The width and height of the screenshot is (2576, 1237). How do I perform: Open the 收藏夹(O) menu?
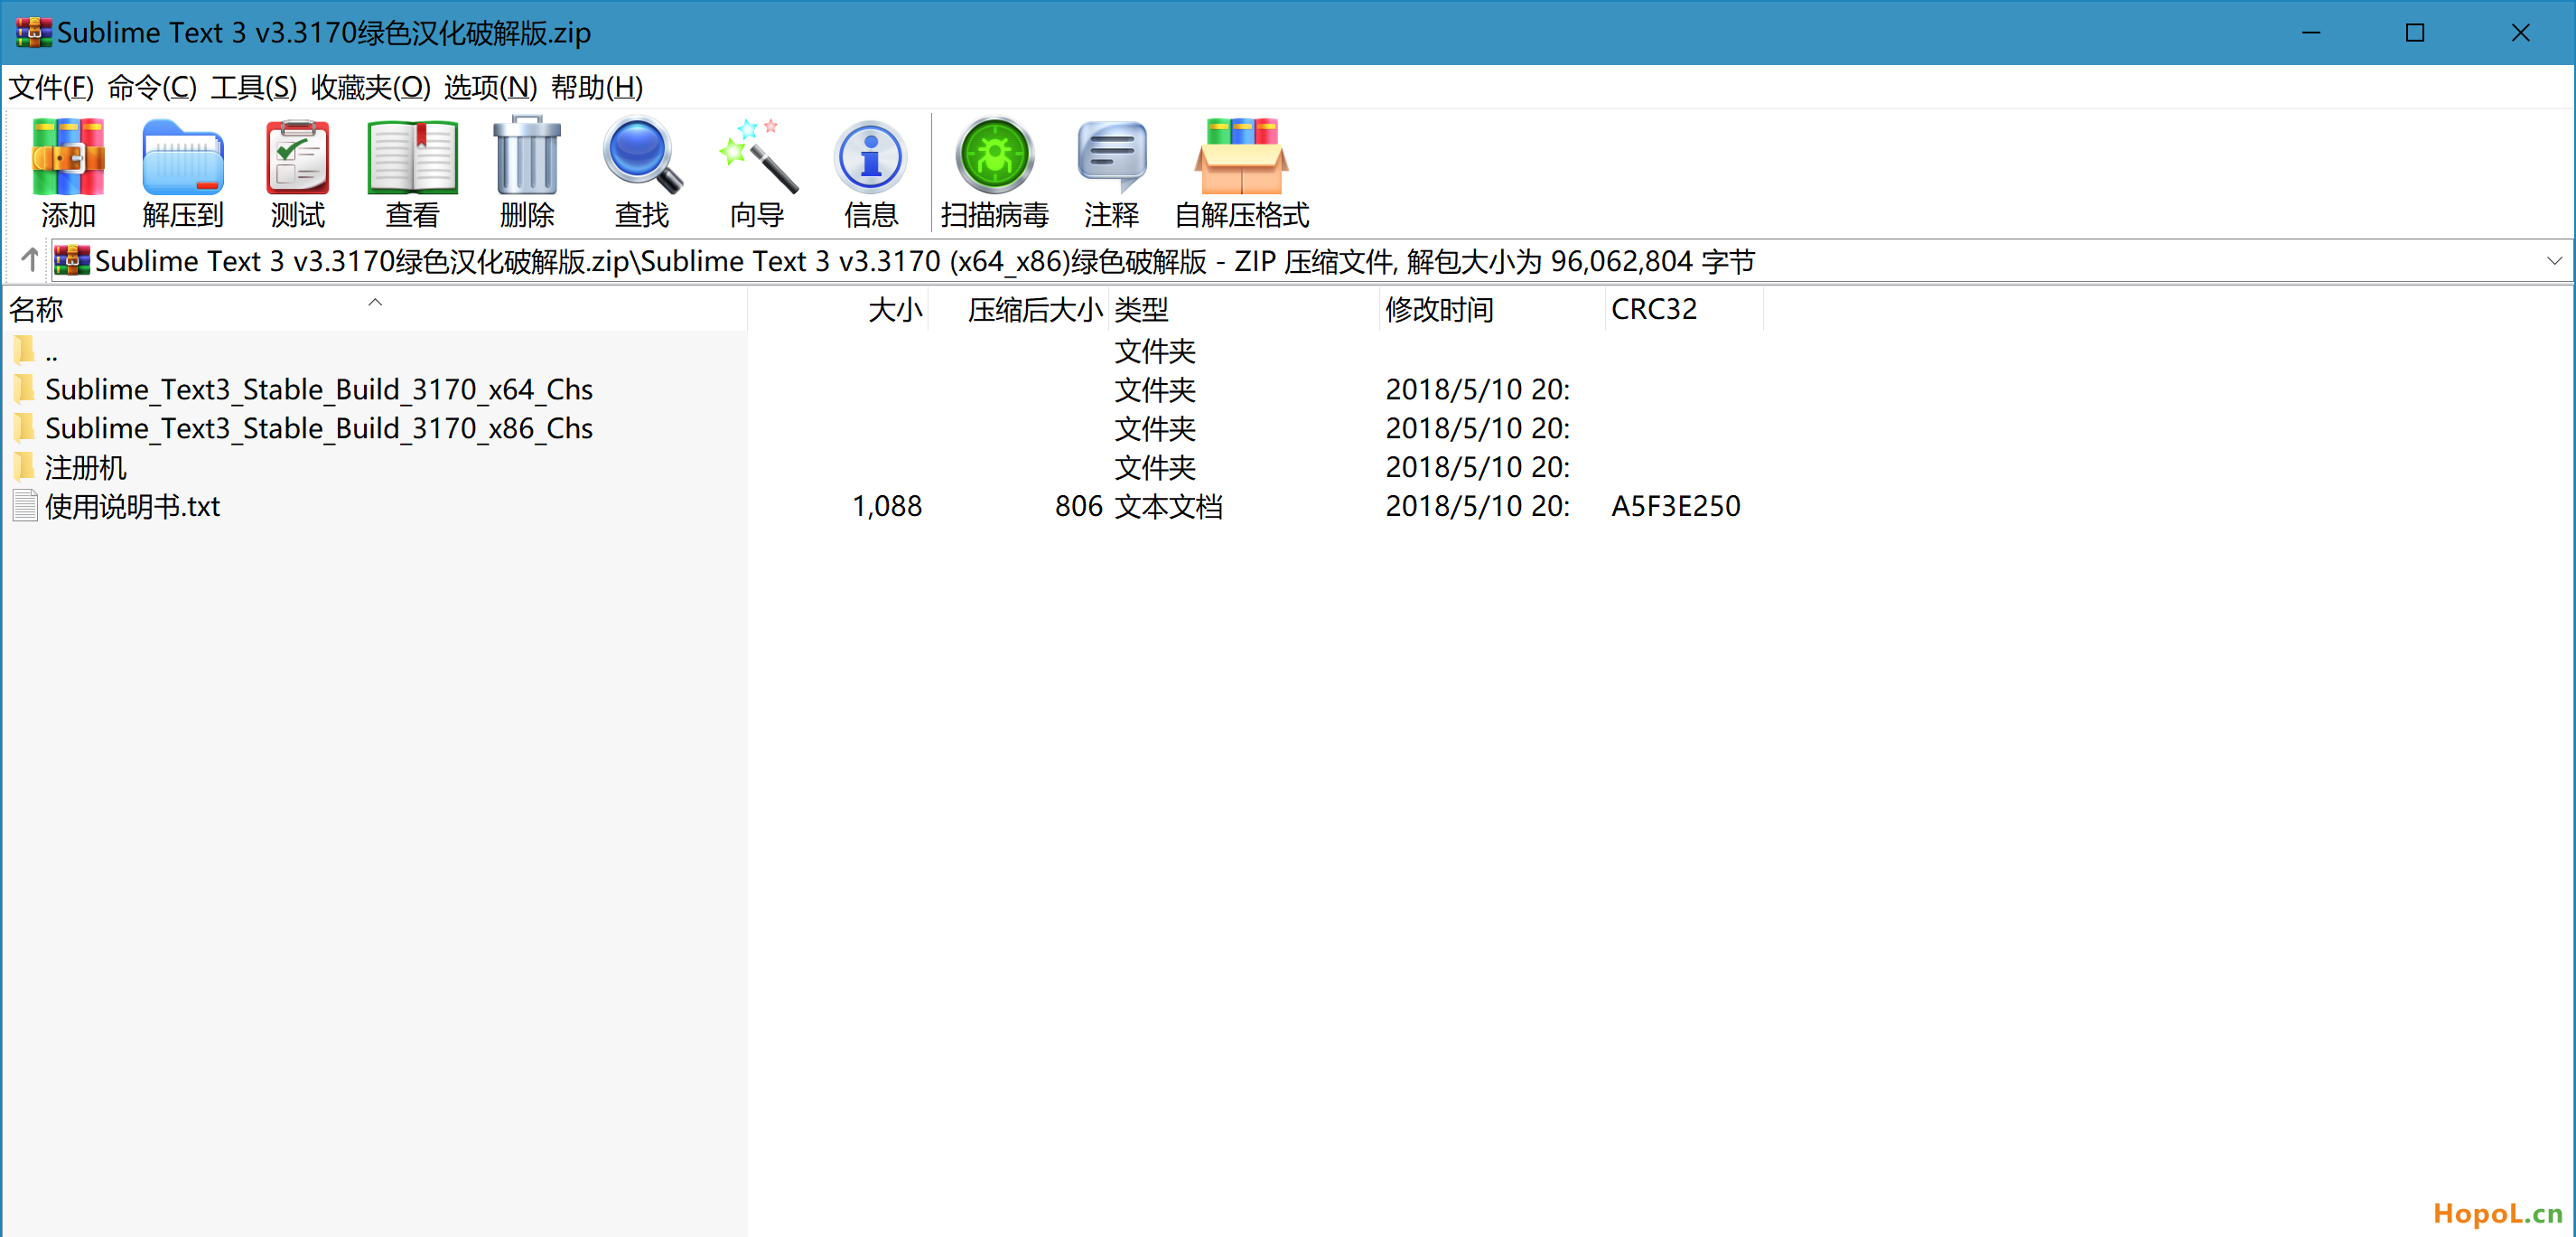(370, 87)
